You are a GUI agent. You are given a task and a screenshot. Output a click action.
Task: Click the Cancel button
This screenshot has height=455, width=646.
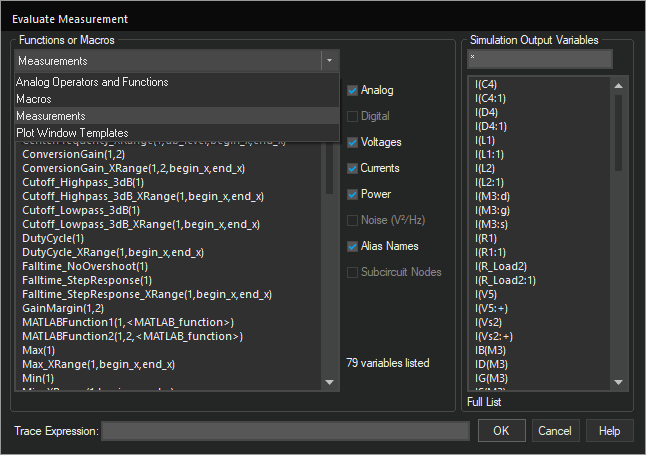pyautogui.click(x=555, y=431)
